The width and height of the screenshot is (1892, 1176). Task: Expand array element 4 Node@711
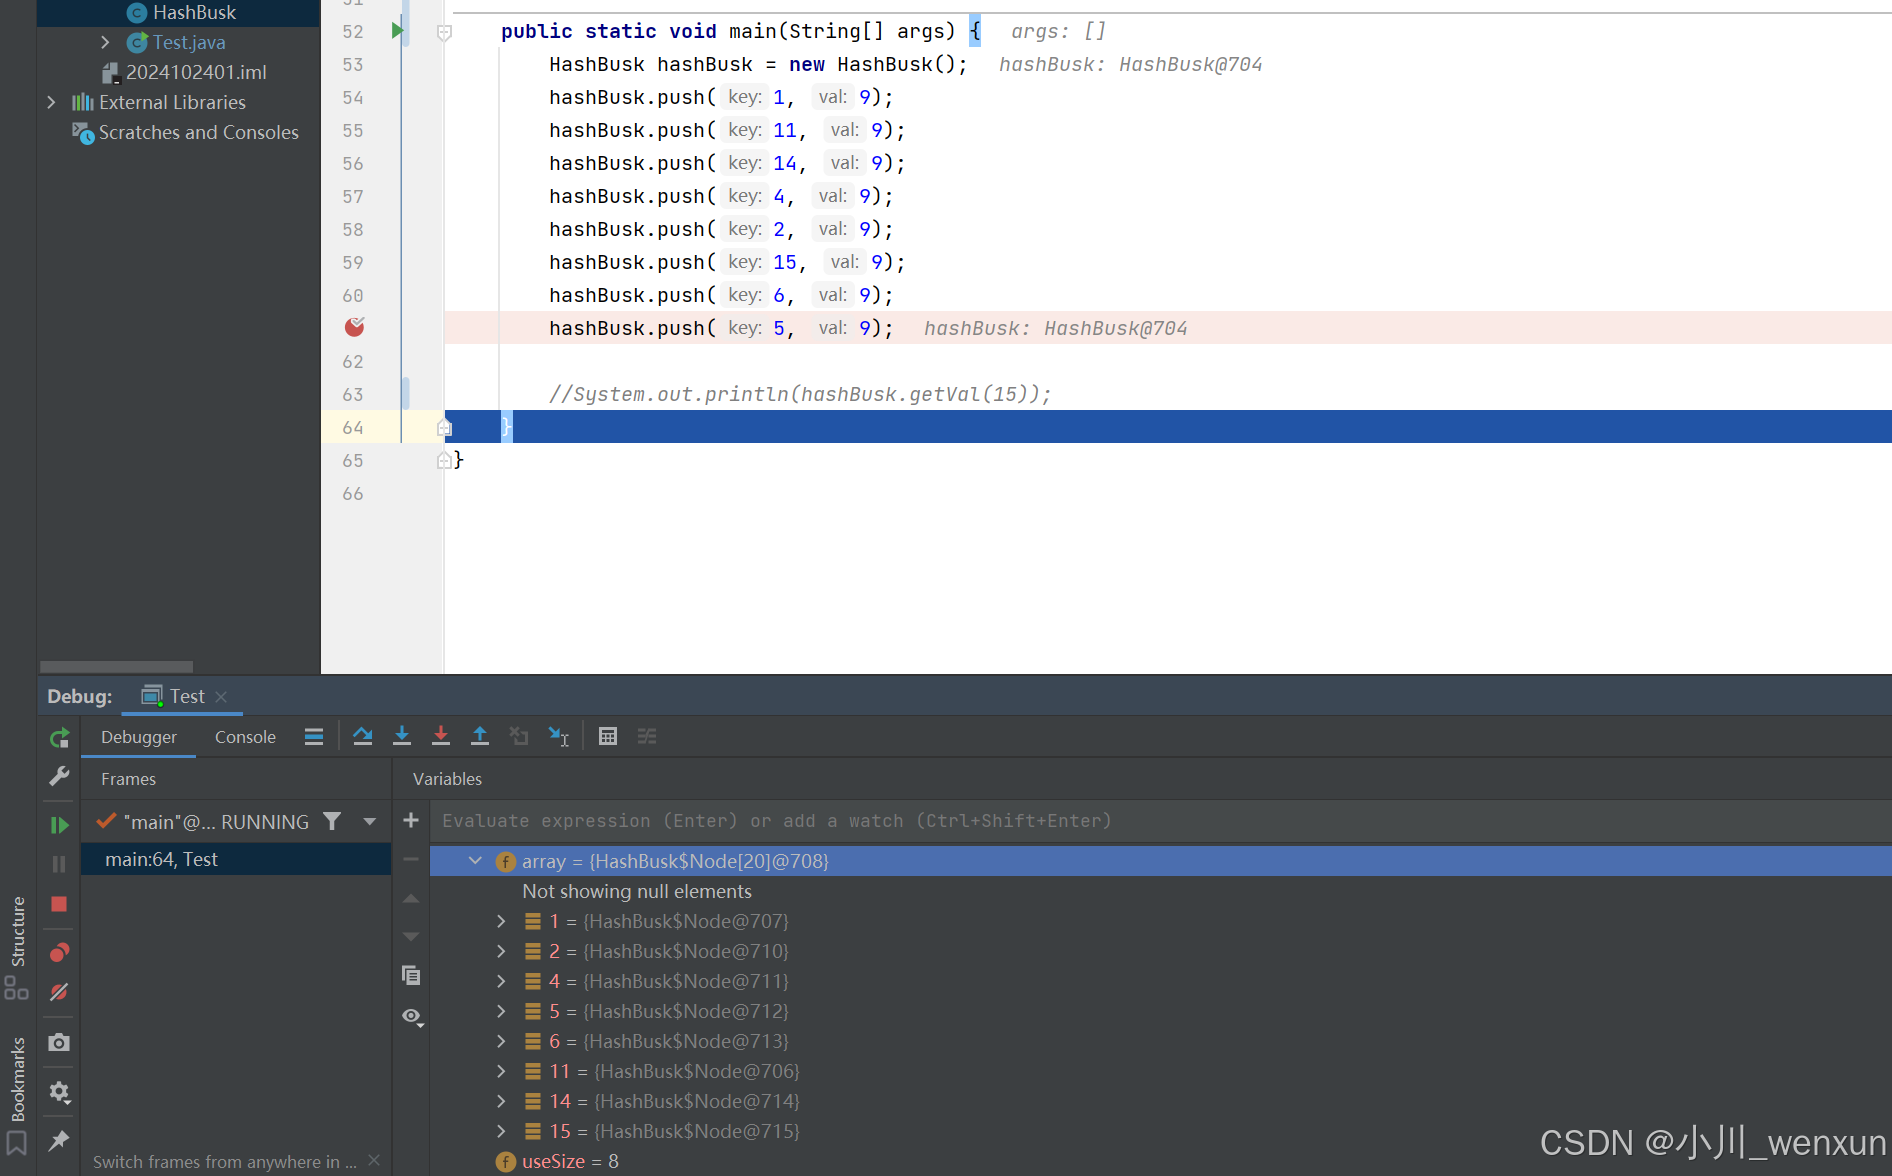pyautogui.click(x=502, y=981)
